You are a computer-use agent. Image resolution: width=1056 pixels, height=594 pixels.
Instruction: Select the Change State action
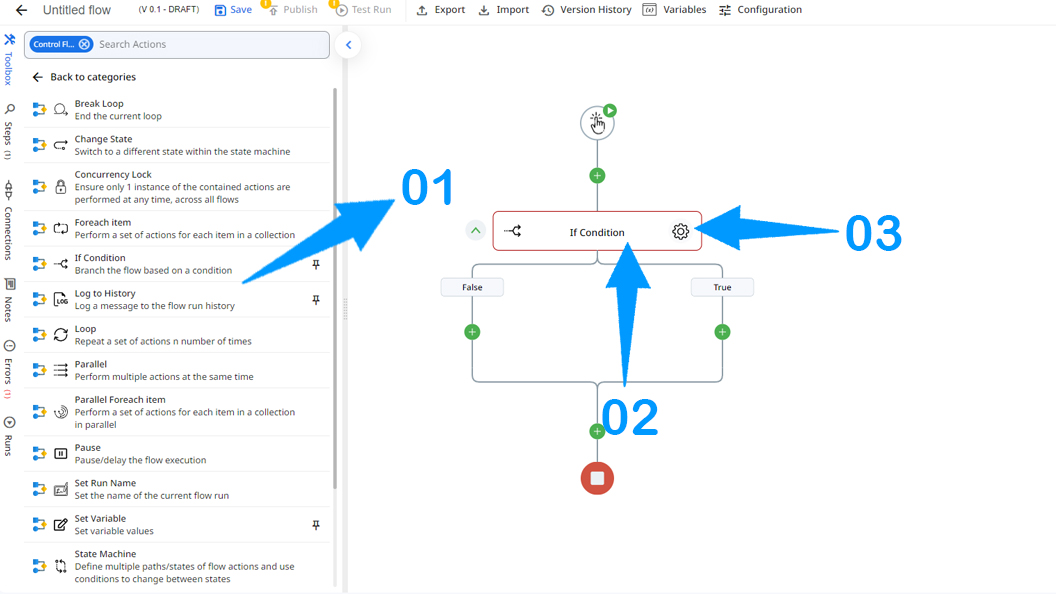click(x=178, y=145)
